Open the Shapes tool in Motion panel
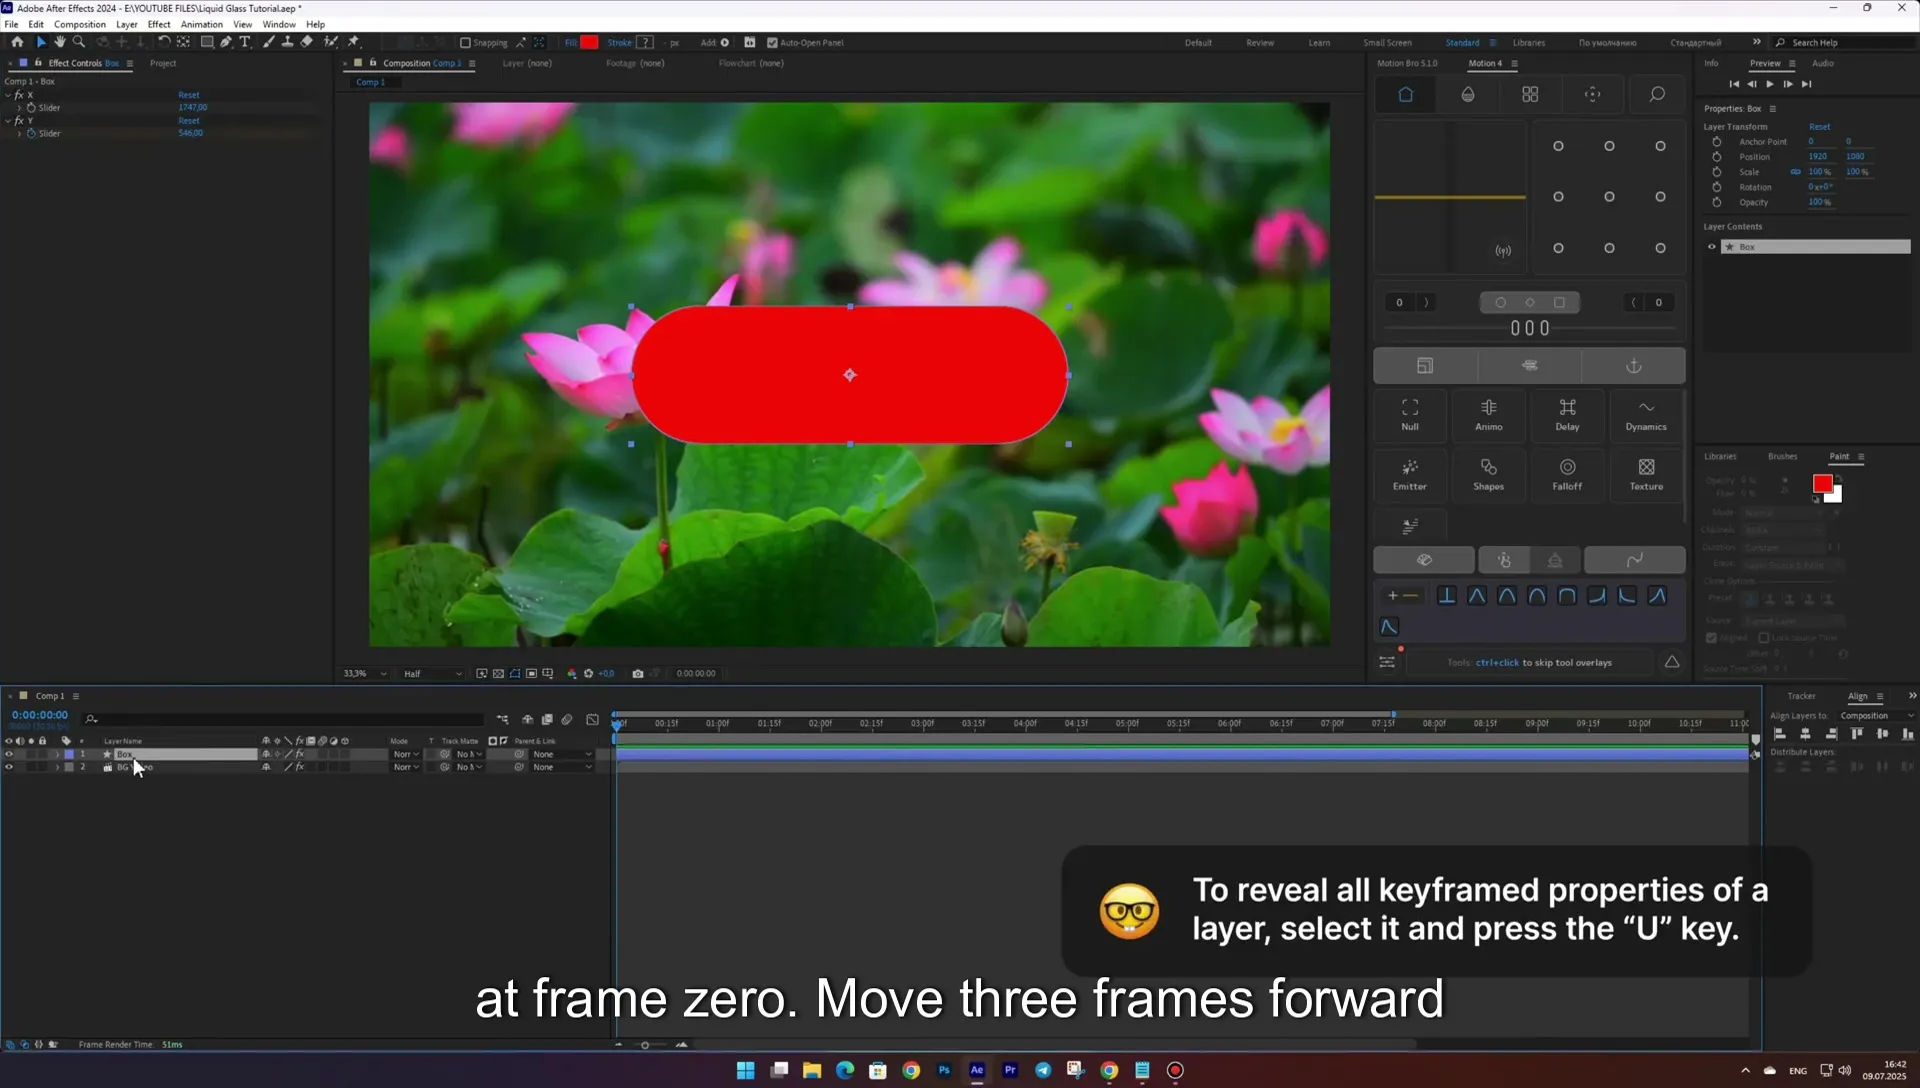 coord(1489,474)
